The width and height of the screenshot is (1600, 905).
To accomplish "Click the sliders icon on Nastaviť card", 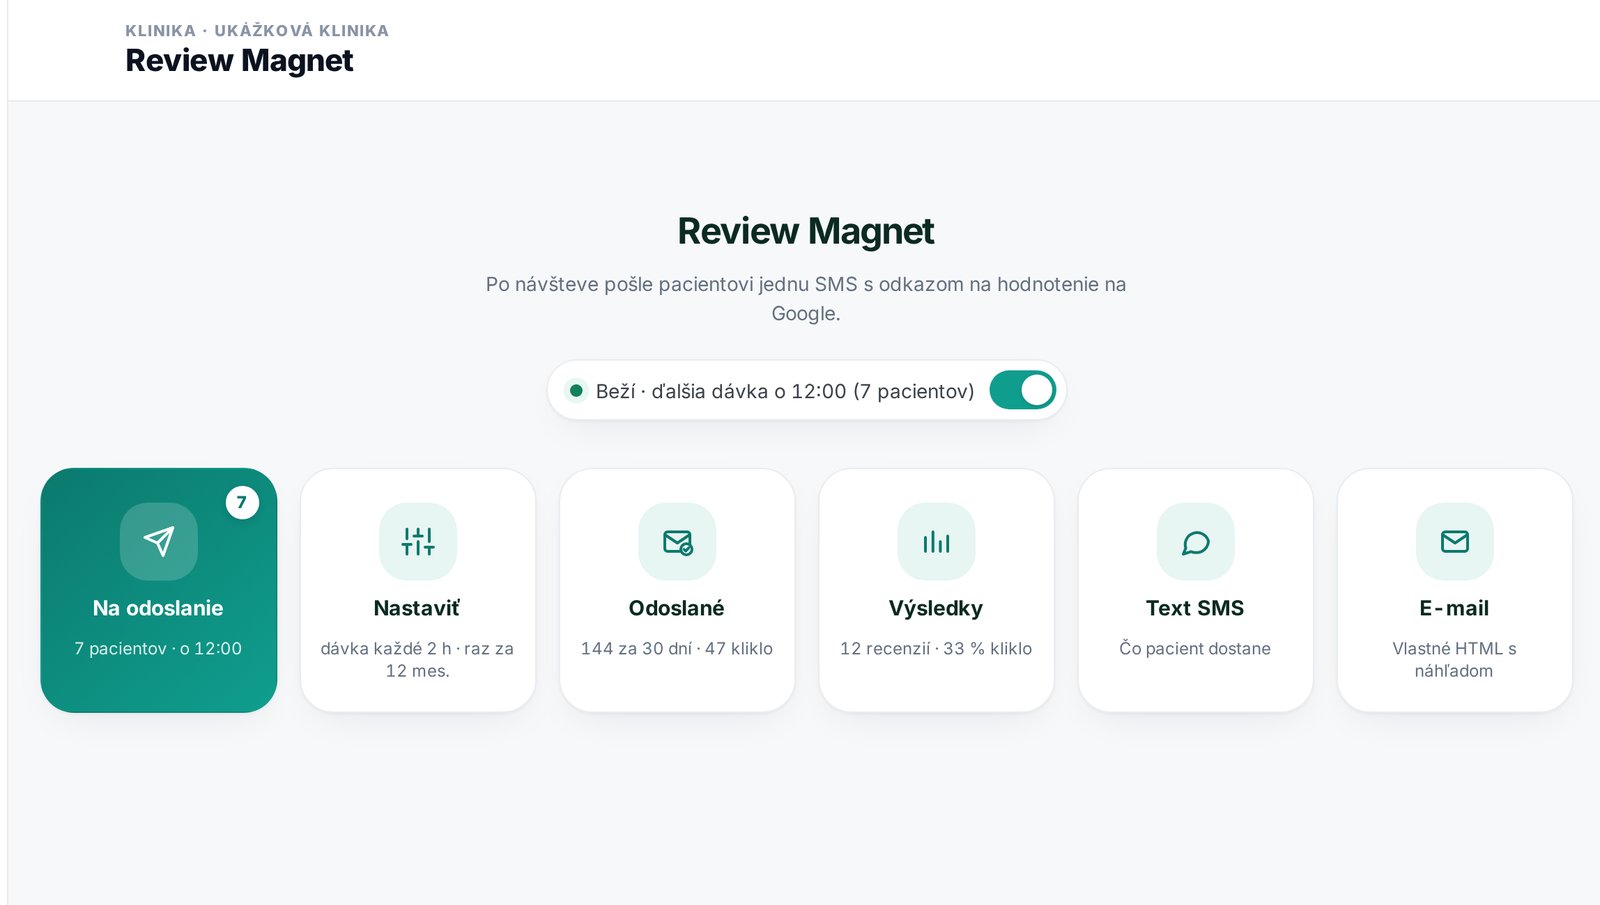I will [x=418, y=541].
